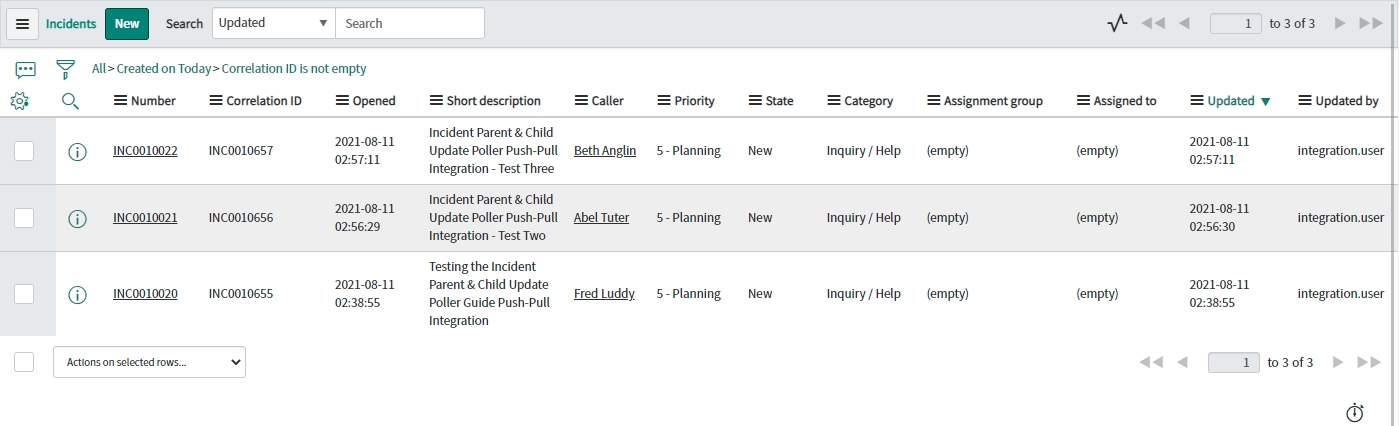Click the activity stream icon
This screenshot has width=1399, height=426.
pos(1117,23)
